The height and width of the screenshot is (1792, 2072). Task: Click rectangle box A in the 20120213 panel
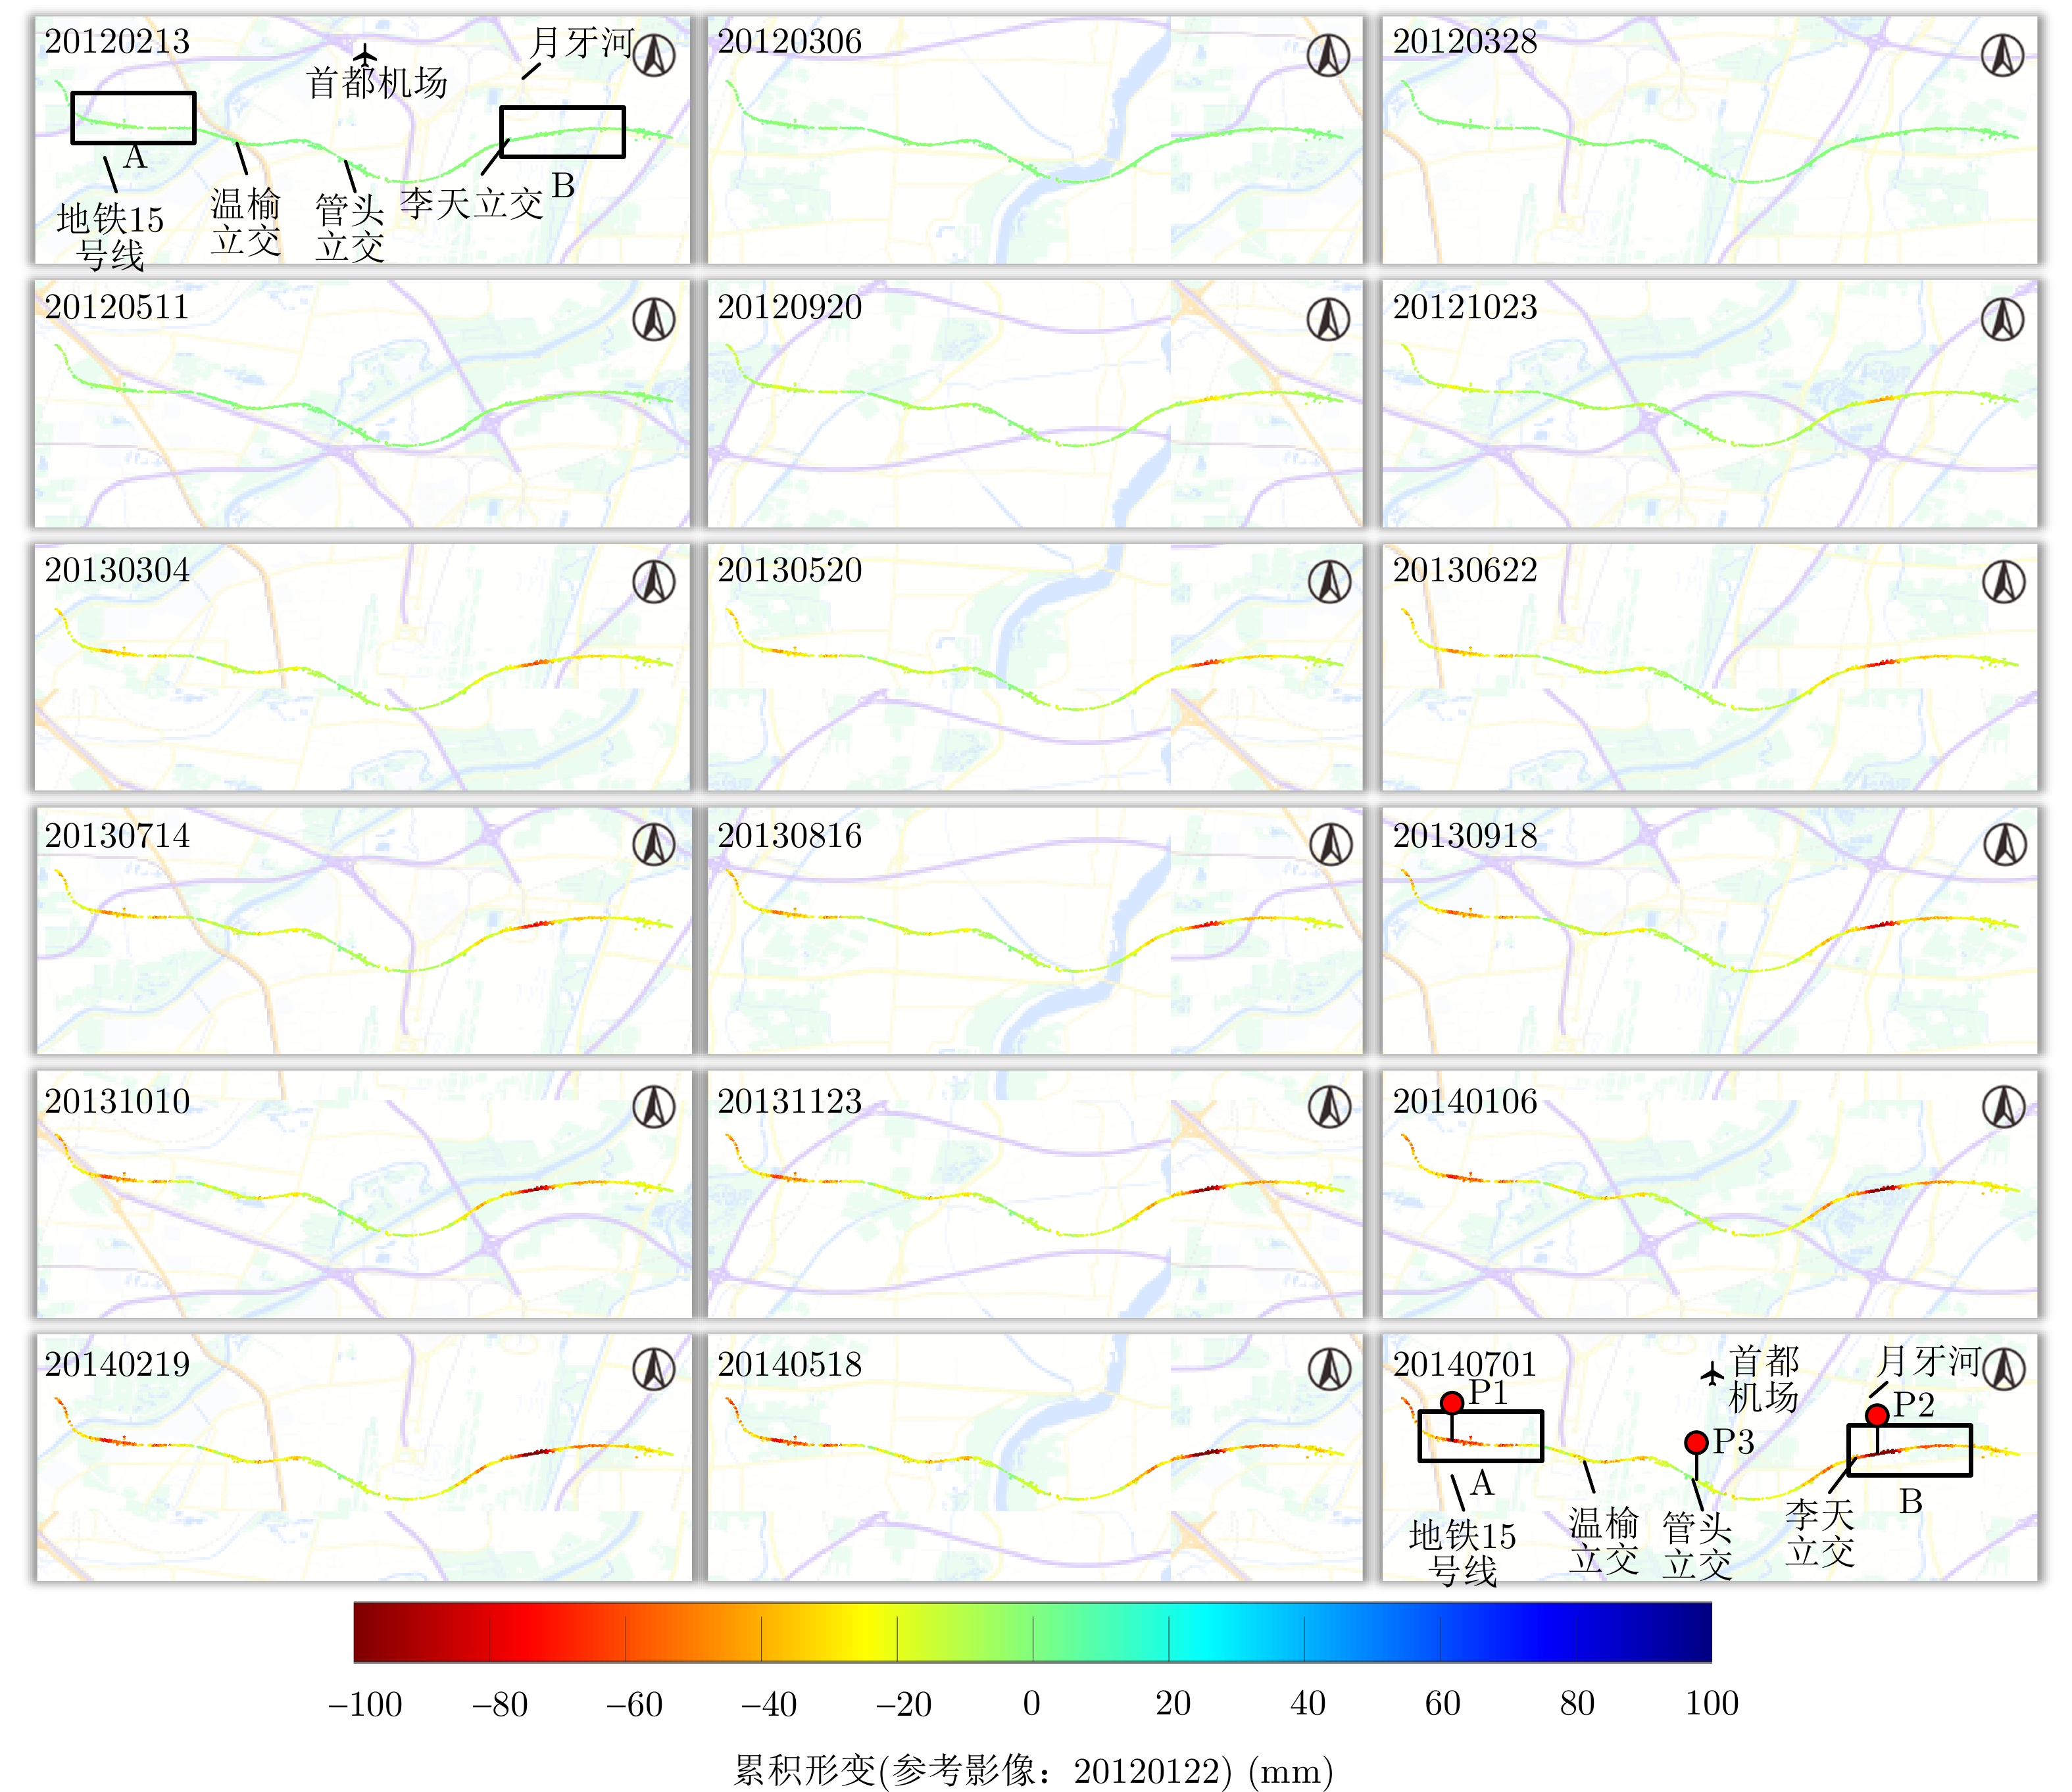[133, 118]
